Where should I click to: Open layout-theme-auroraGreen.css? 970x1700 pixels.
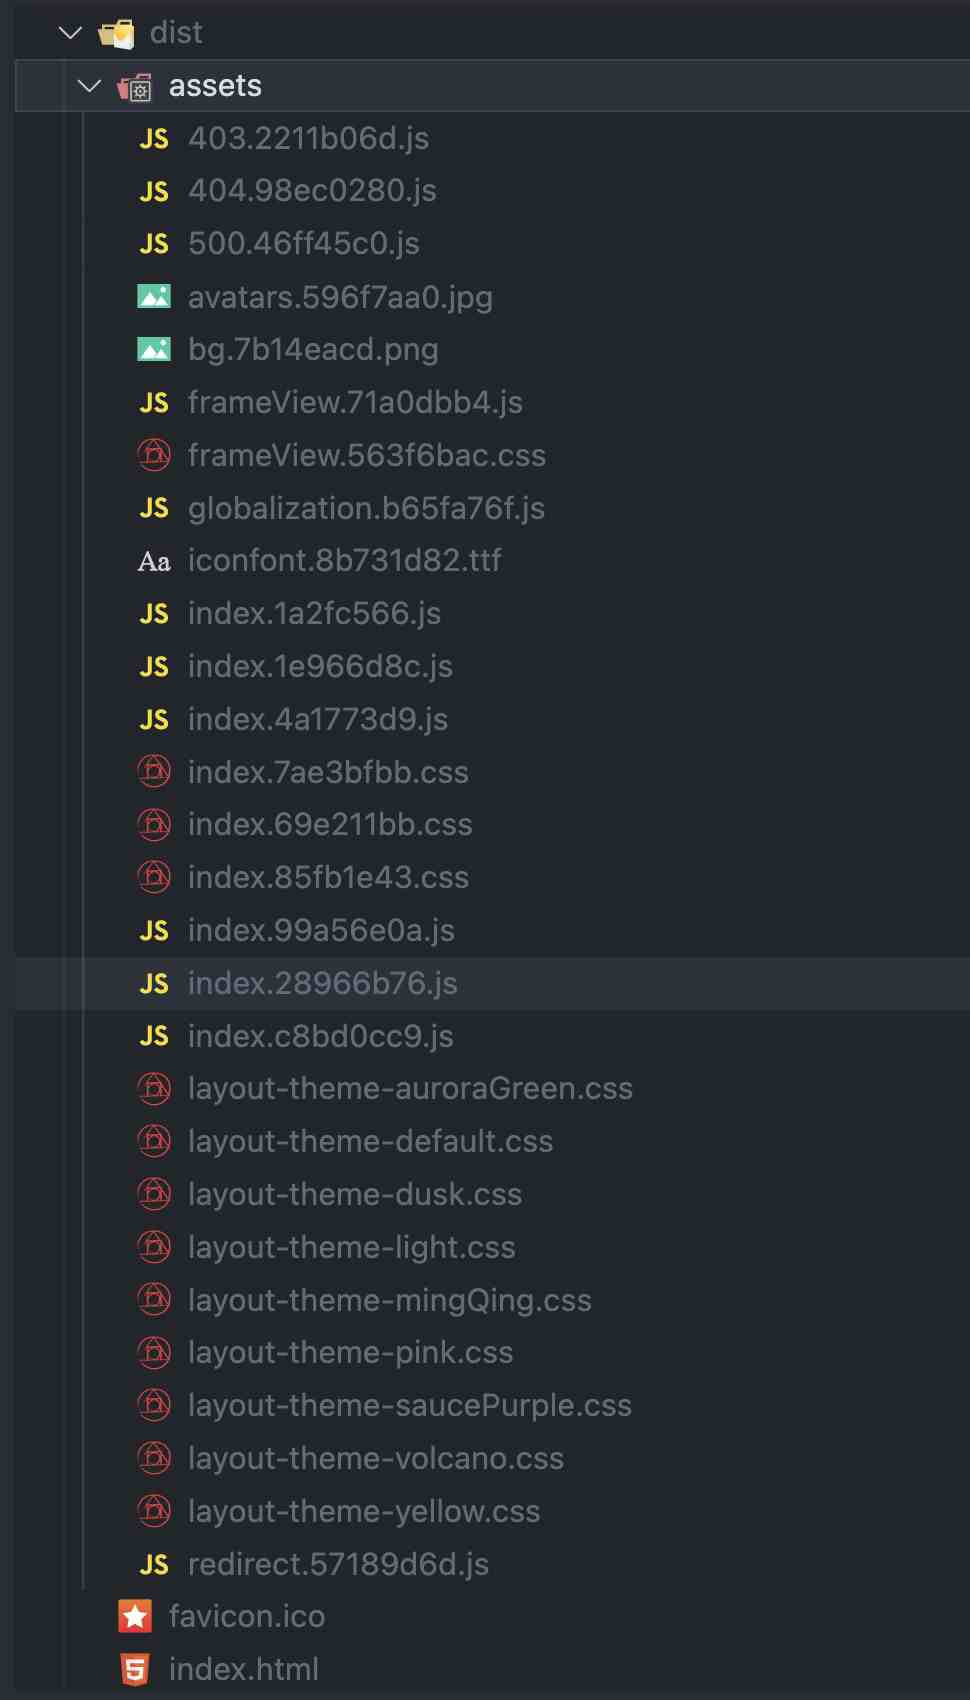410,1089
